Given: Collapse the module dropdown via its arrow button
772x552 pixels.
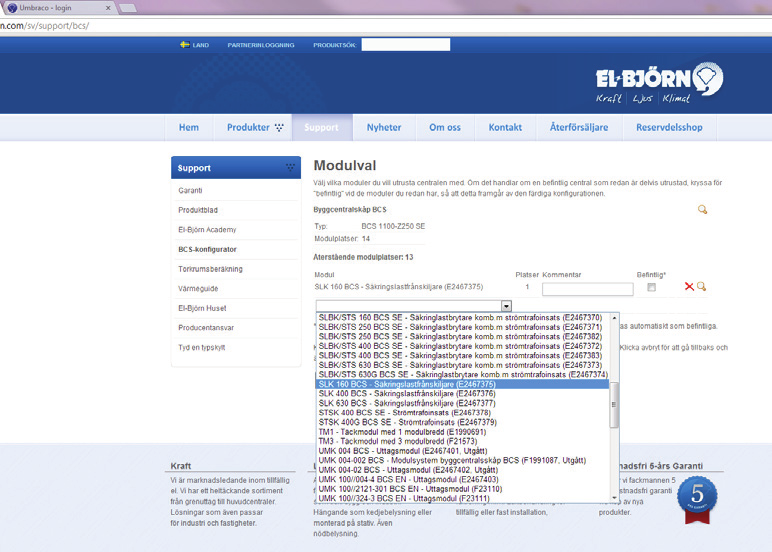Looking at the screenshot, I should coord(506,306).
